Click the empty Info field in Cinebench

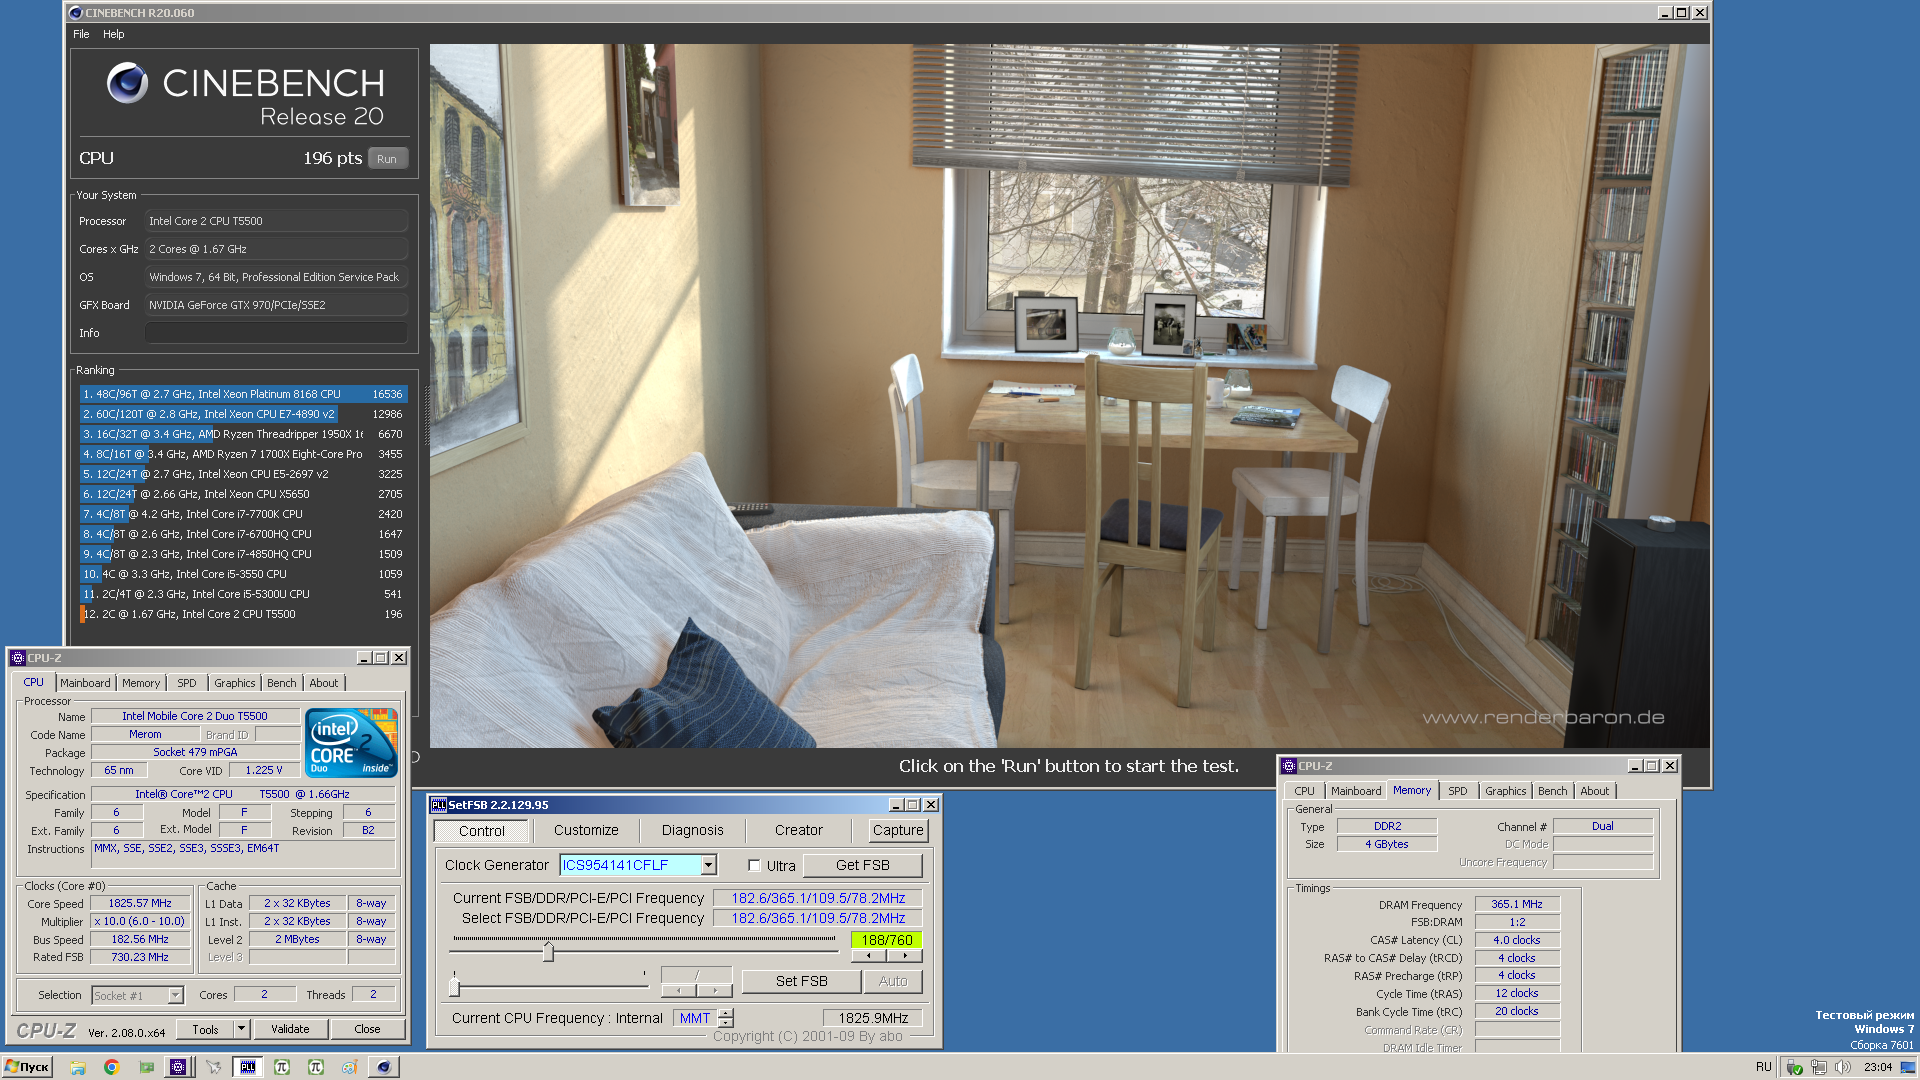pos(276,333)
